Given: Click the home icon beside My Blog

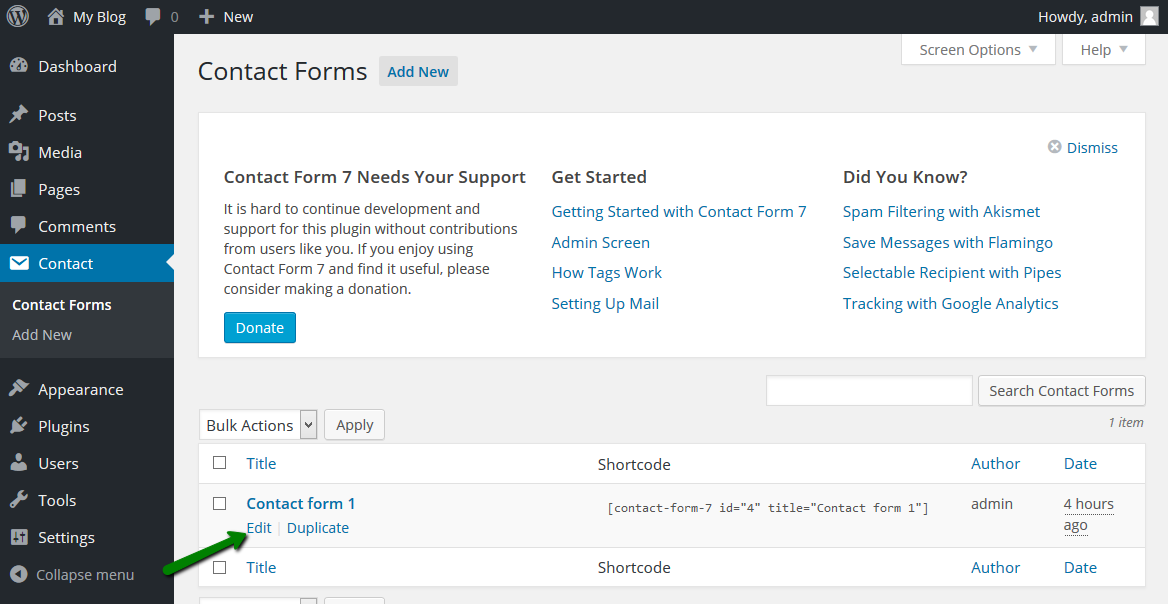Looking at the screenshot, I should [x=56, y=16].
